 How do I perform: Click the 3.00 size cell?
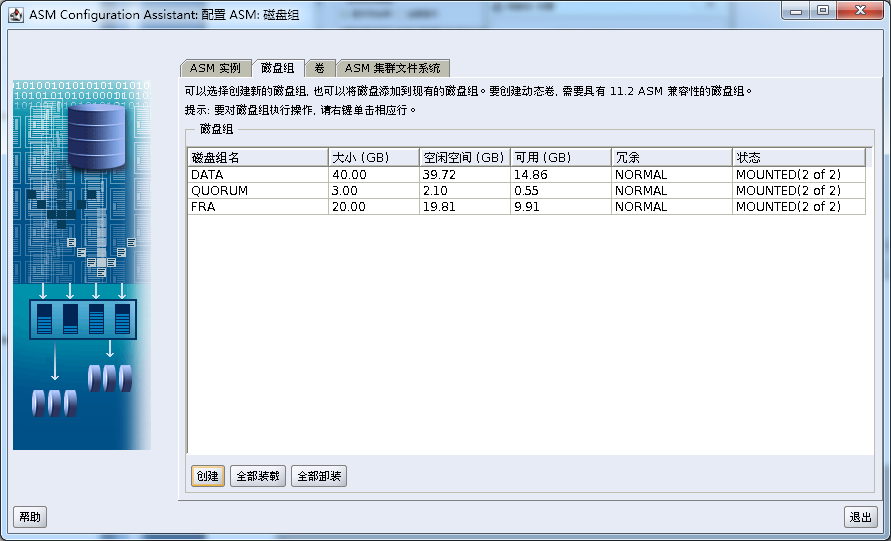tap(373, 190)
